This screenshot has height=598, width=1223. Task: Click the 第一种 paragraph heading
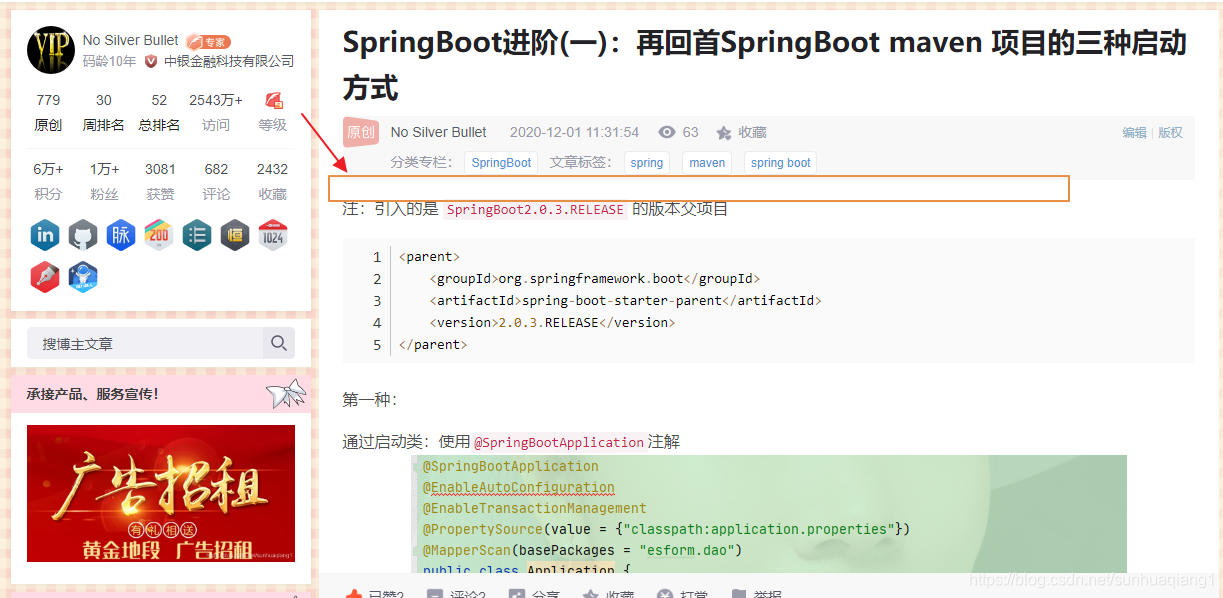[x=370, y=400]
